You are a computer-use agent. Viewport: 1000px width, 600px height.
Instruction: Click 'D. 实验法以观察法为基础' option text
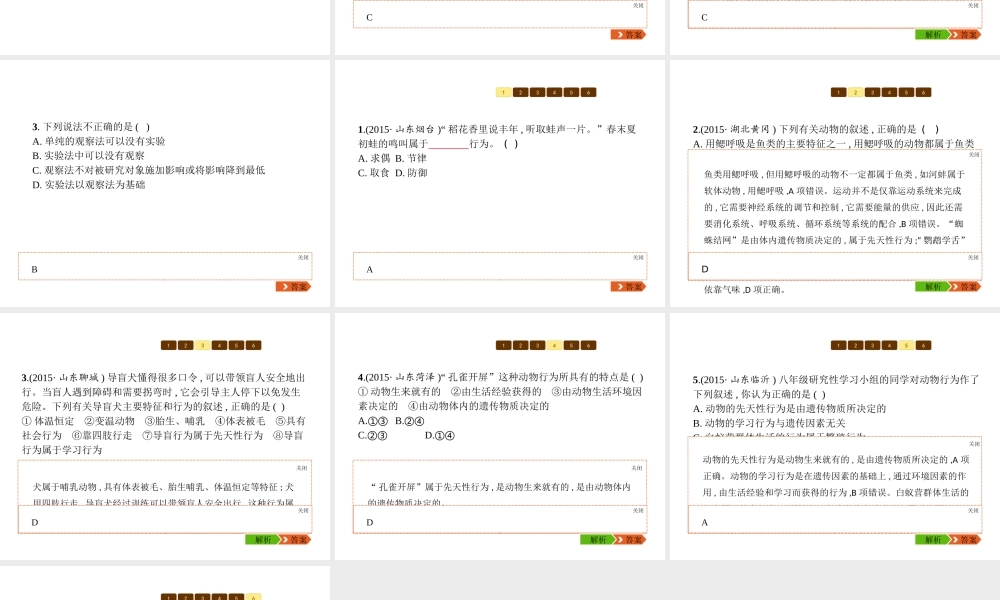pos(89,185)
